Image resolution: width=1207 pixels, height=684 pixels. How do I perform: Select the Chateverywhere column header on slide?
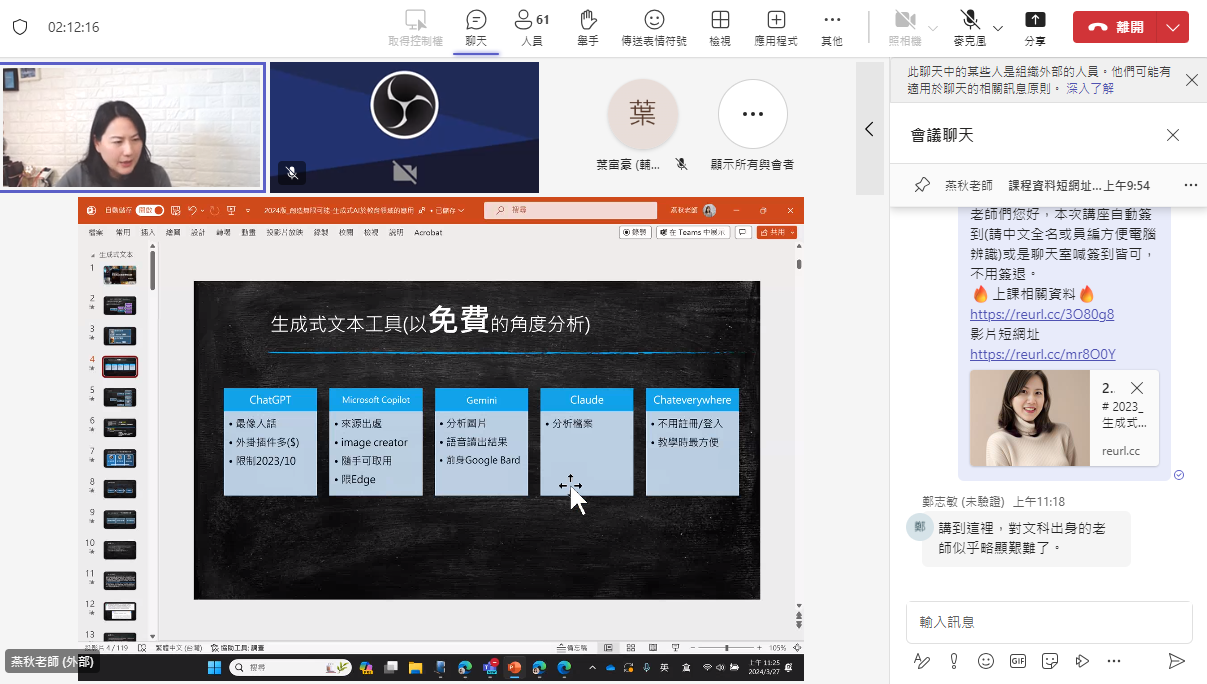point(692,399)
